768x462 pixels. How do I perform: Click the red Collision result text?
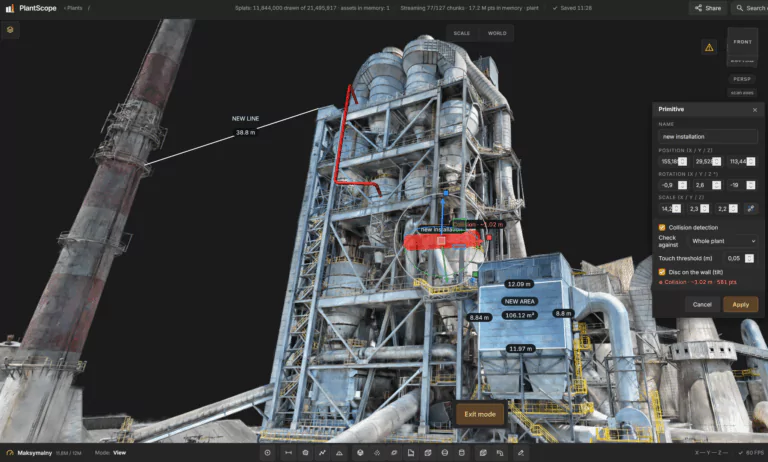[698, 282]
